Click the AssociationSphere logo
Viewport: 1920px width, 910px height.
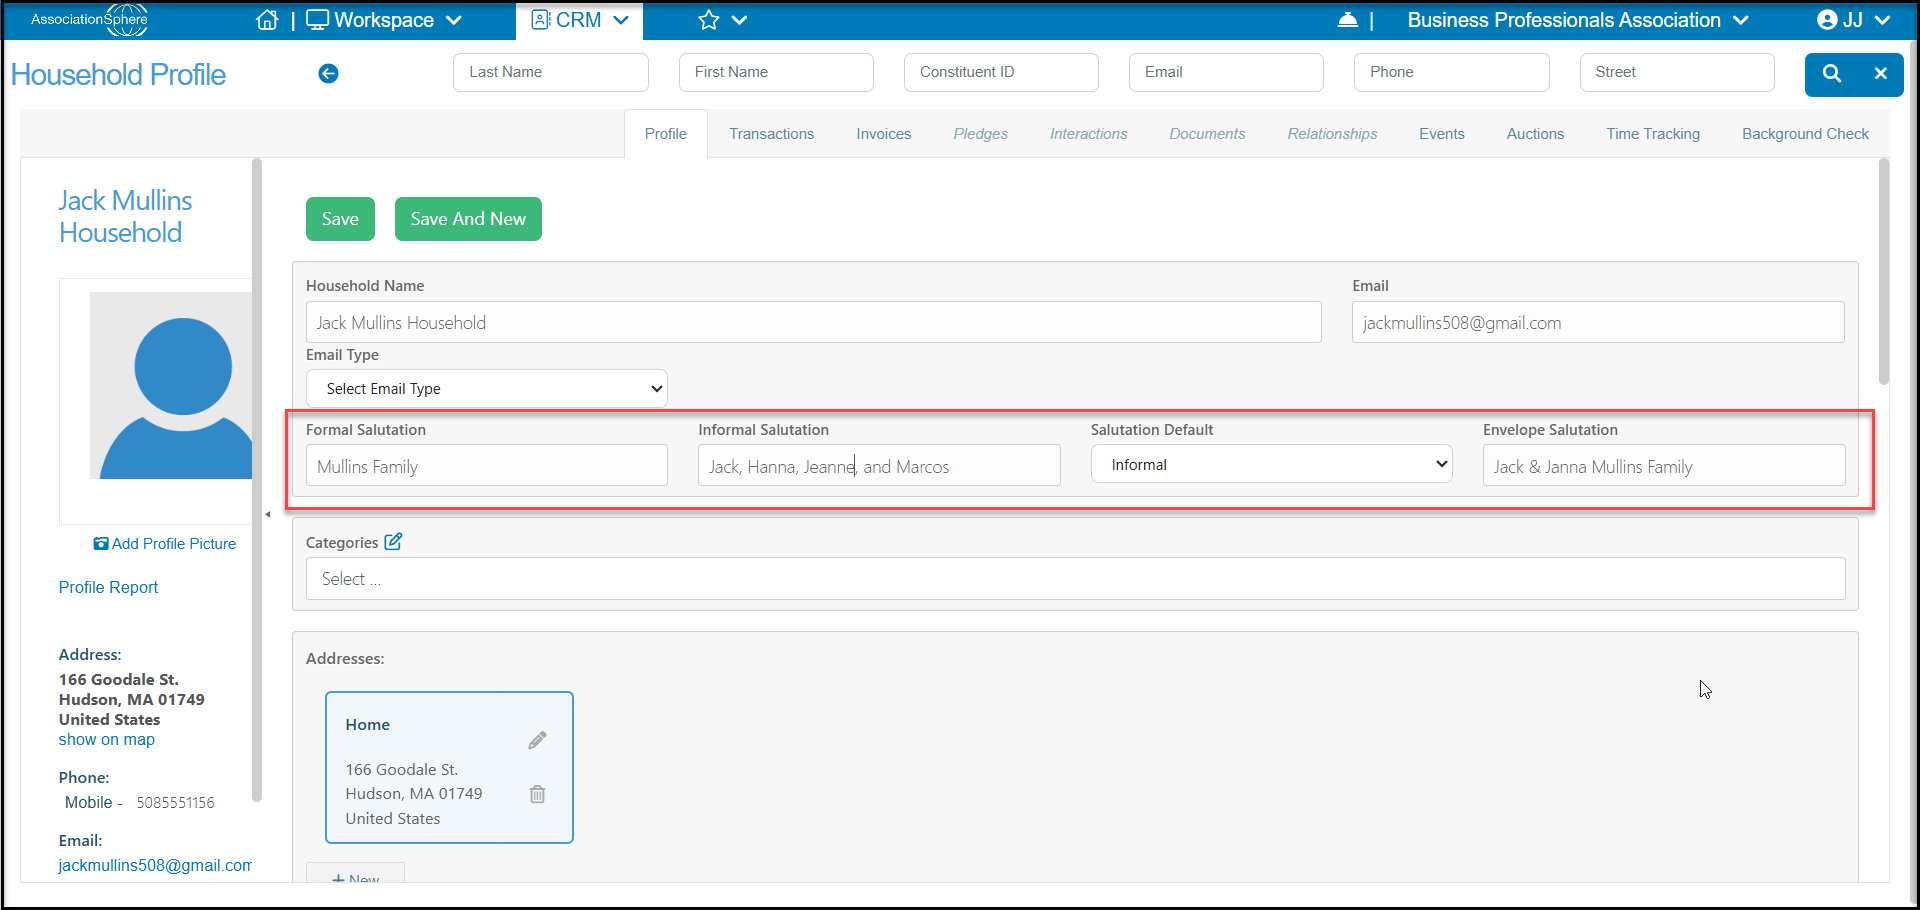coord(90,19)
